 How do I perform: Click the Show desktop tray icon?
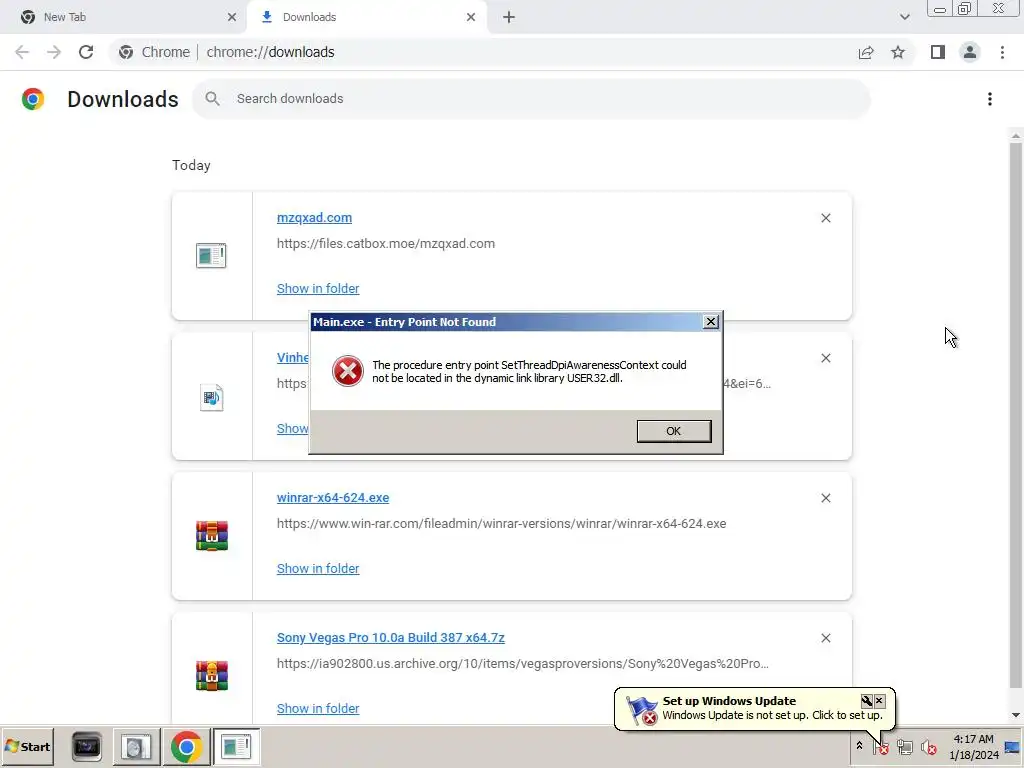tap(1013, 747)
